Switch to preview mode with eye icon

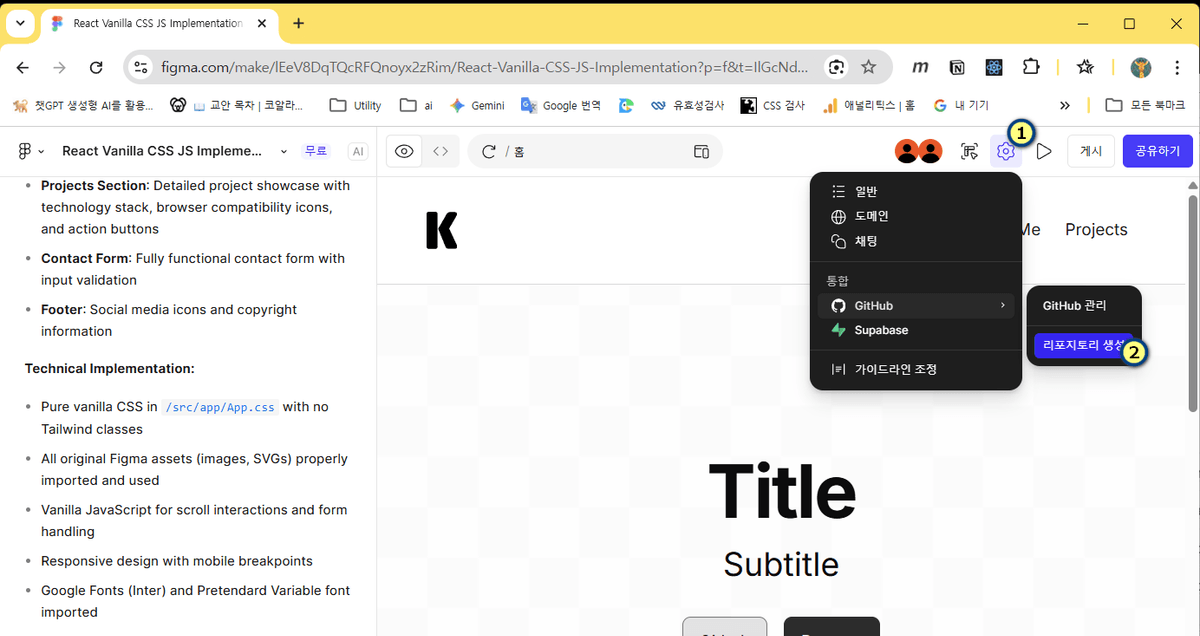(404, 151)
